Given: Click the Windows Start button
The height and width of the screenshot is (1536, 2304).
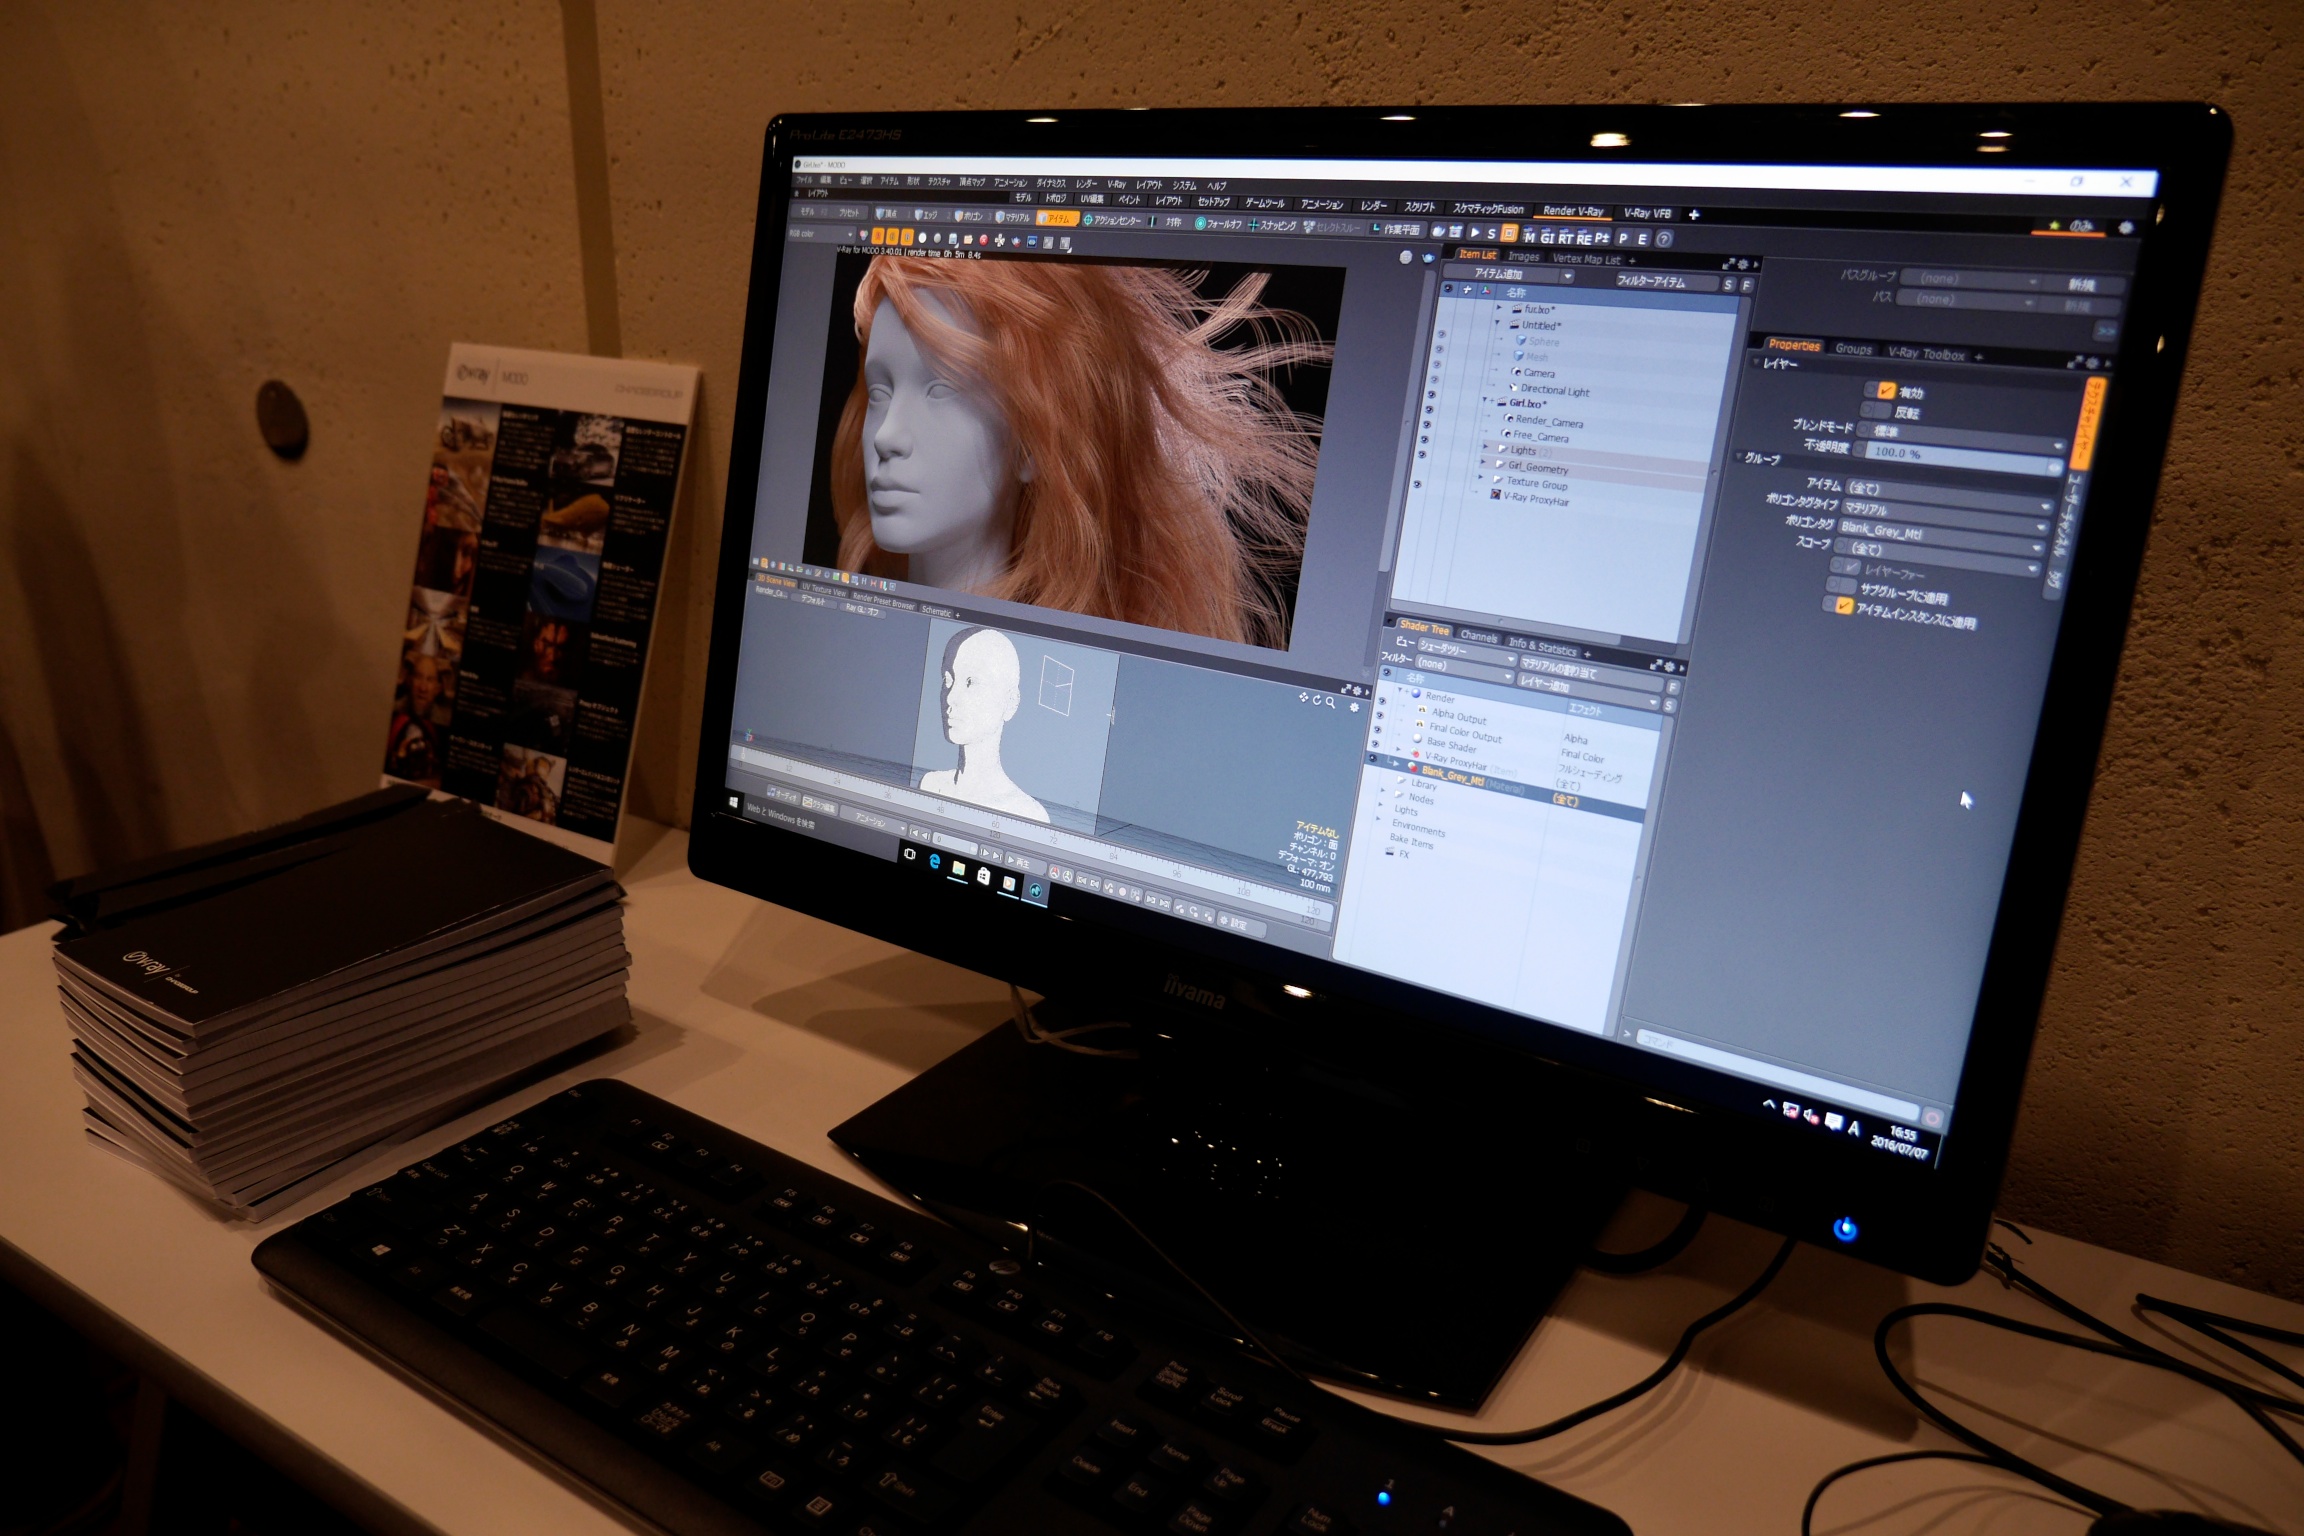Looking at the screenshot, I should pos(735,802).
